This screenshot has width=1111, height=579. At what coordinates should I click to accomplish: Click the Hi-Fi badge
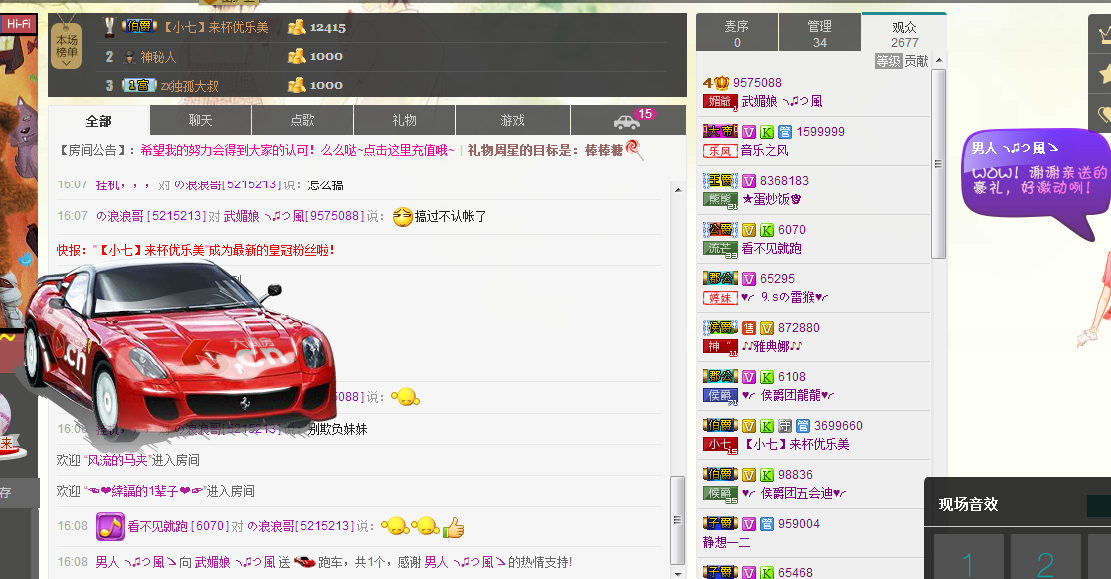pos(19,24)
